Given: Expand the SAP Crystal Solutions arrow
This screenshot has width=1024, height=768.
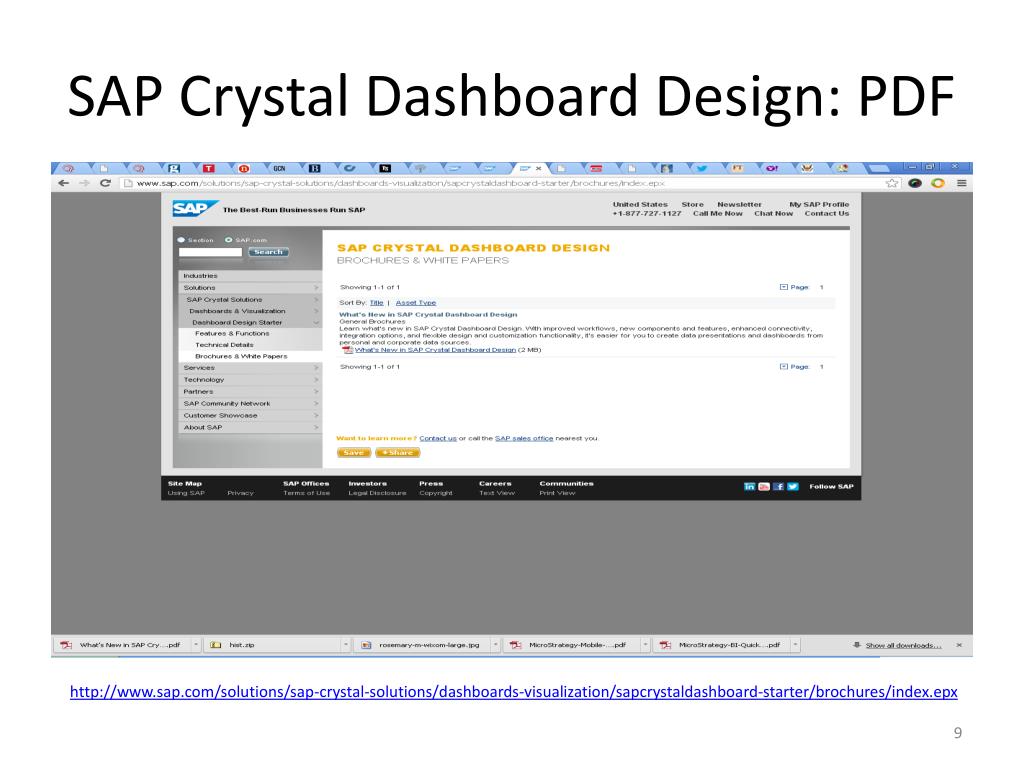Looking at the screenshot, I should (x=316, y=299).
